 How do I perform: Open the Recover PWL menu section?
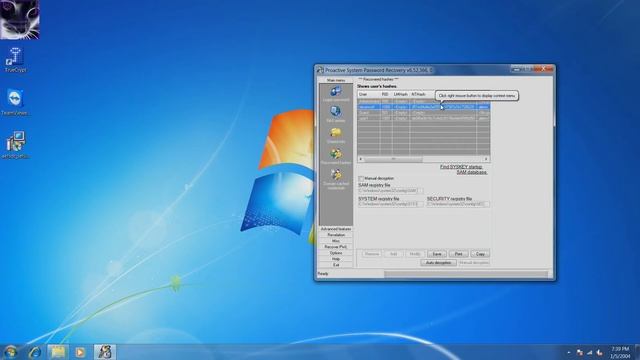(336, 247)
